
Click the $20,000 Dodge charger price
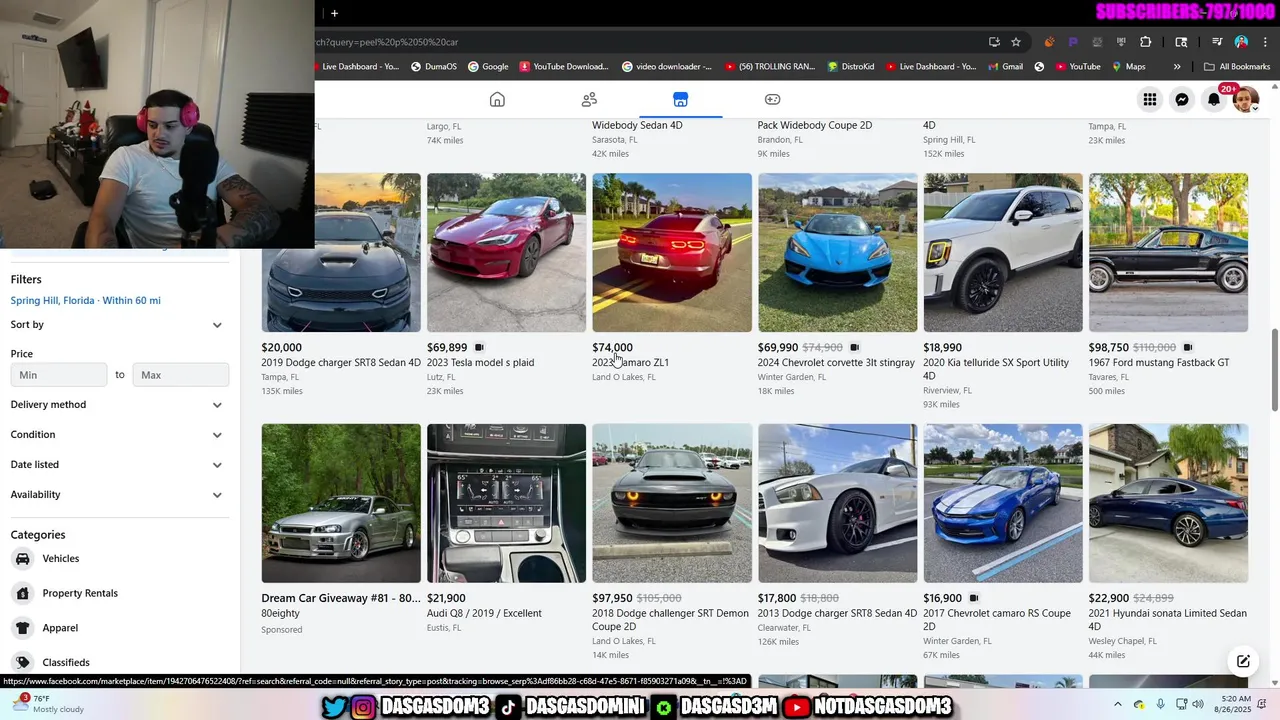(281, 348)
